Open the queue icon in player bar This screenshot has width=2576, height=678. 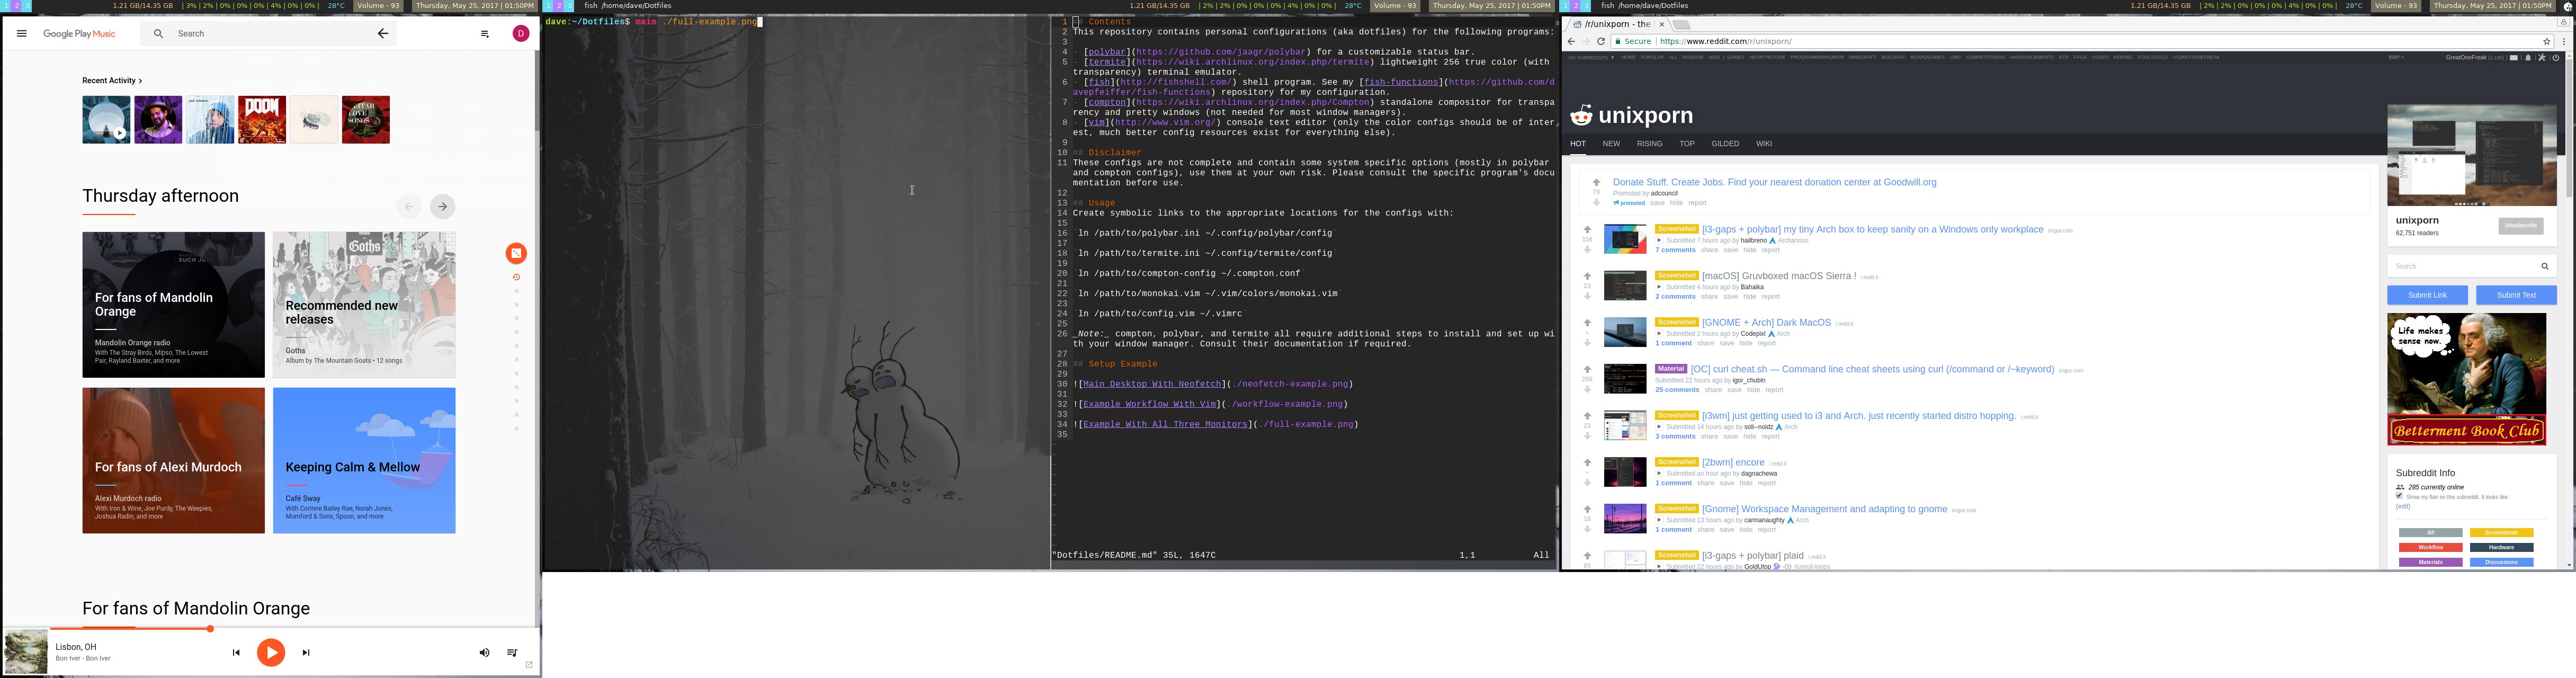click(x=512, y=653)
